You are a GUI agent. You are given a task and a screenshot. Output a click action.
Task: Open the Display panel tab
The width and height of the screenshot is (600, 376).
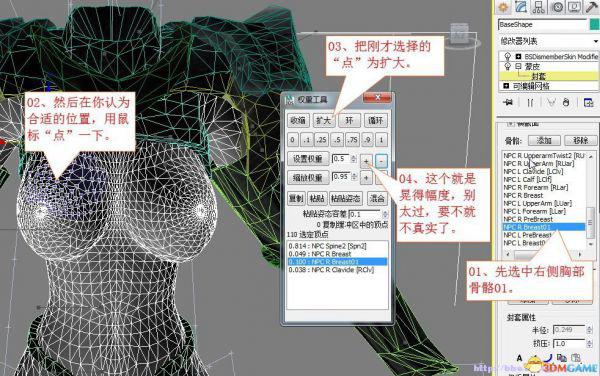click(575, 7)
